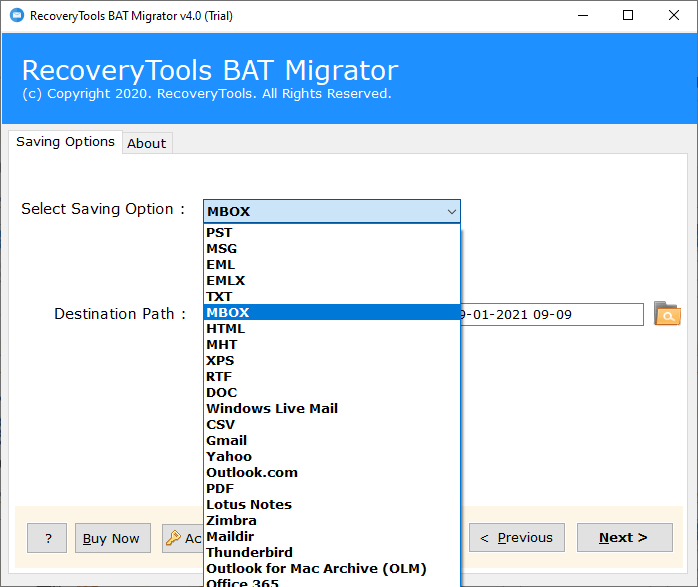Screen dimensions: 698x587
Task: Click the Buy Now button
Action: [x=113, y=538]
